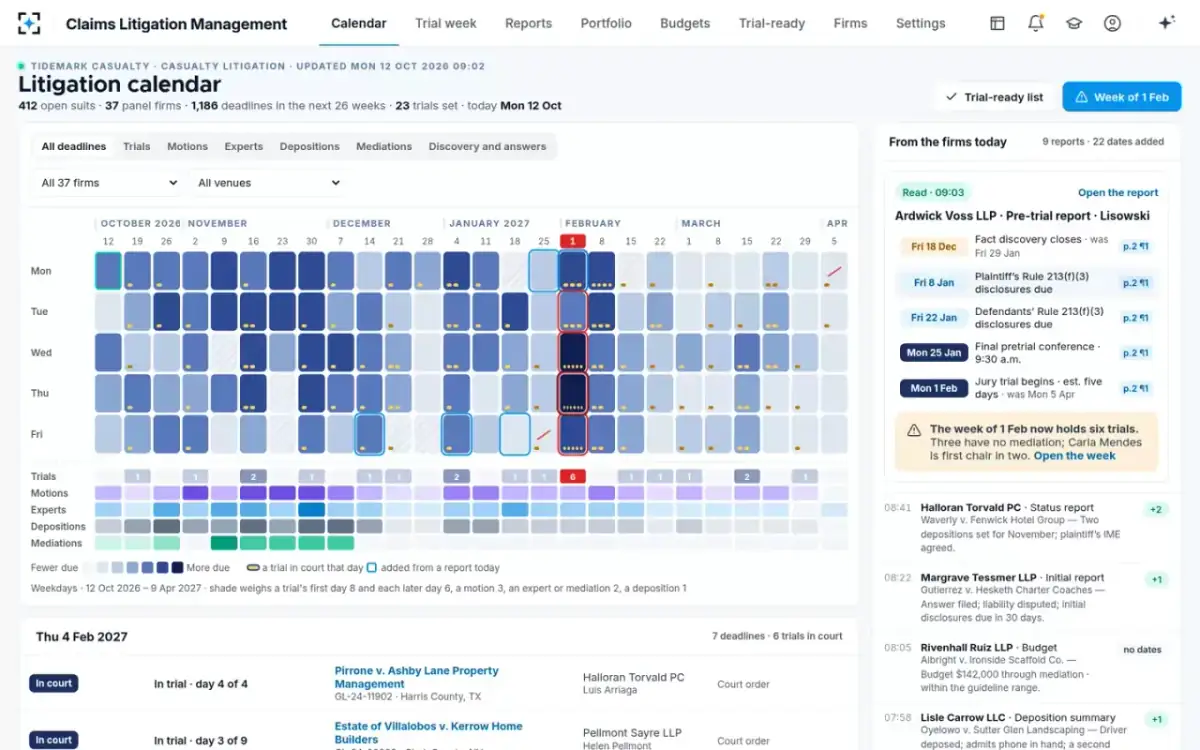Click the graduation cap help icon

click(1074, 23)
